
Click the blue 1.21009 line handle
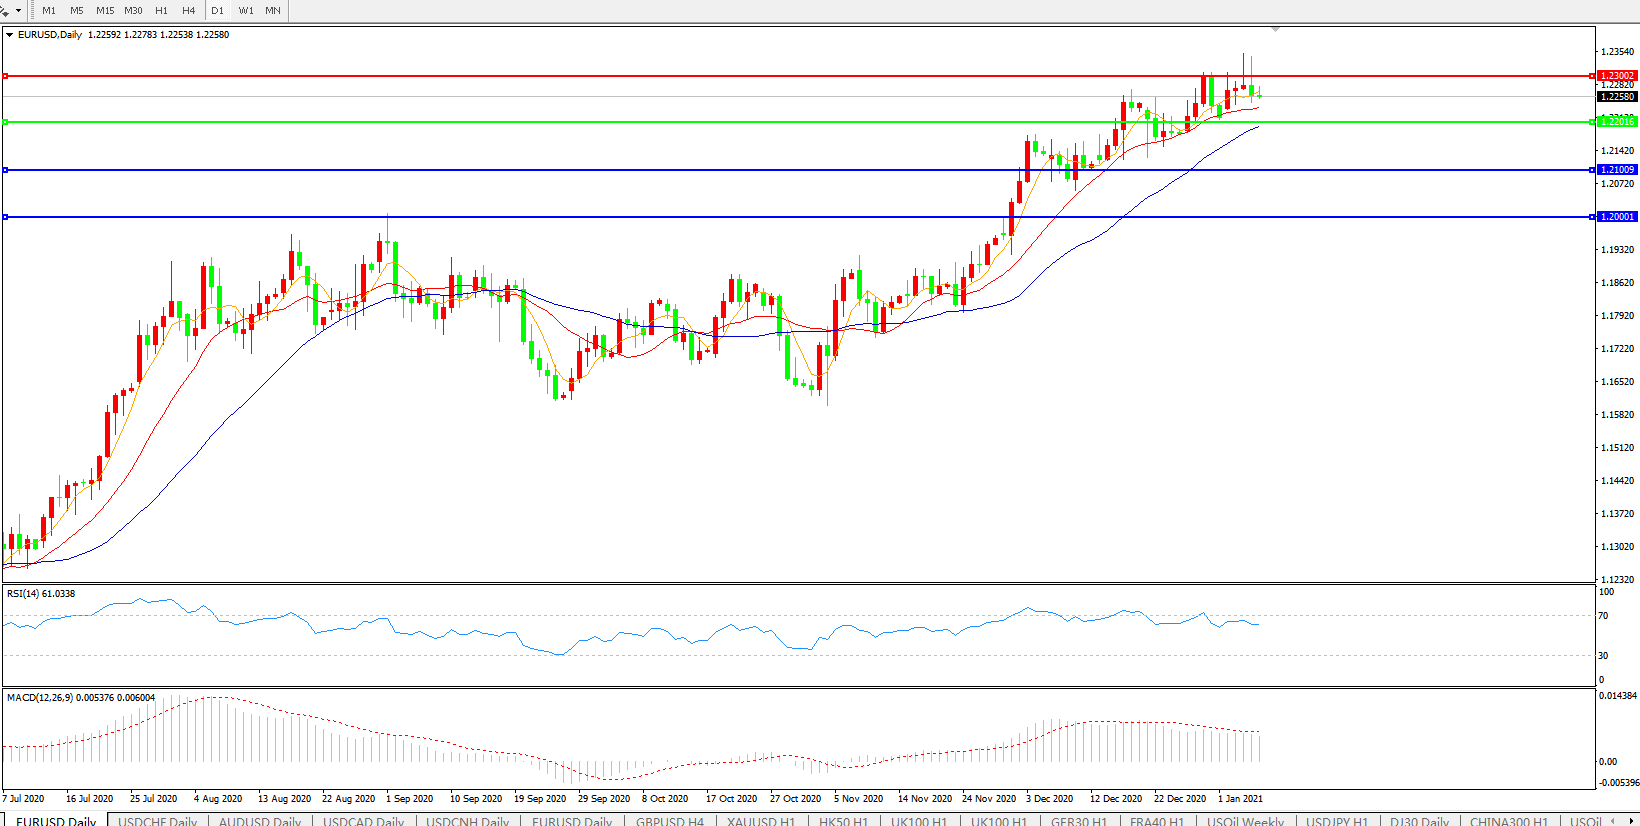coord(6,170)
